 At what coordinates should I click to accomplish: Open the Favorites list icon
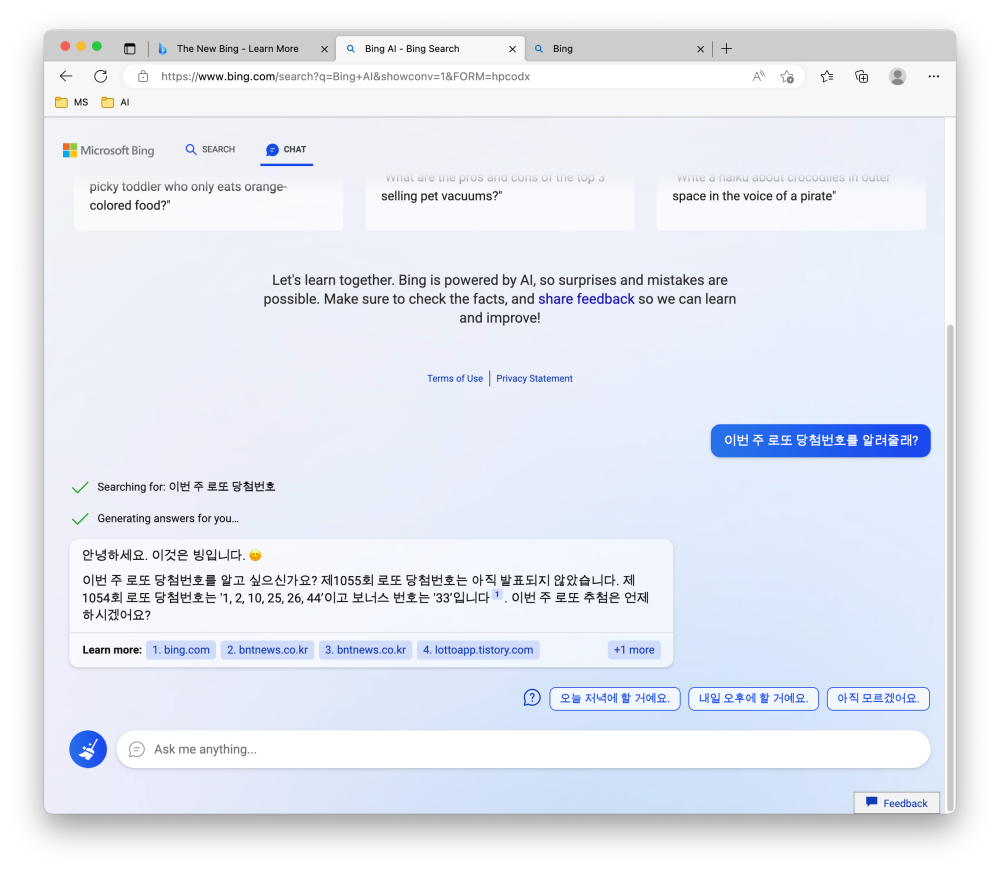(x=827, y=77)
